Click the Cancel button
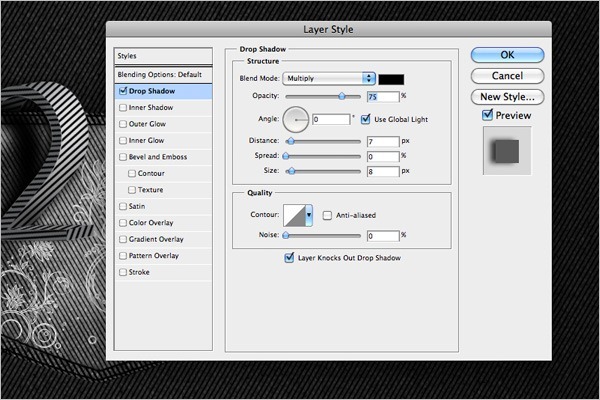Viewport: 600px width, 400px height. point(507,76)
